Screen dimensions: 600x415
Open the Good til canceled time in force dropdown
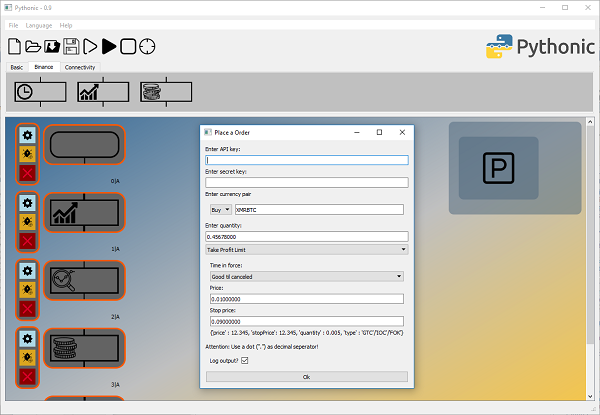(307, 277)
